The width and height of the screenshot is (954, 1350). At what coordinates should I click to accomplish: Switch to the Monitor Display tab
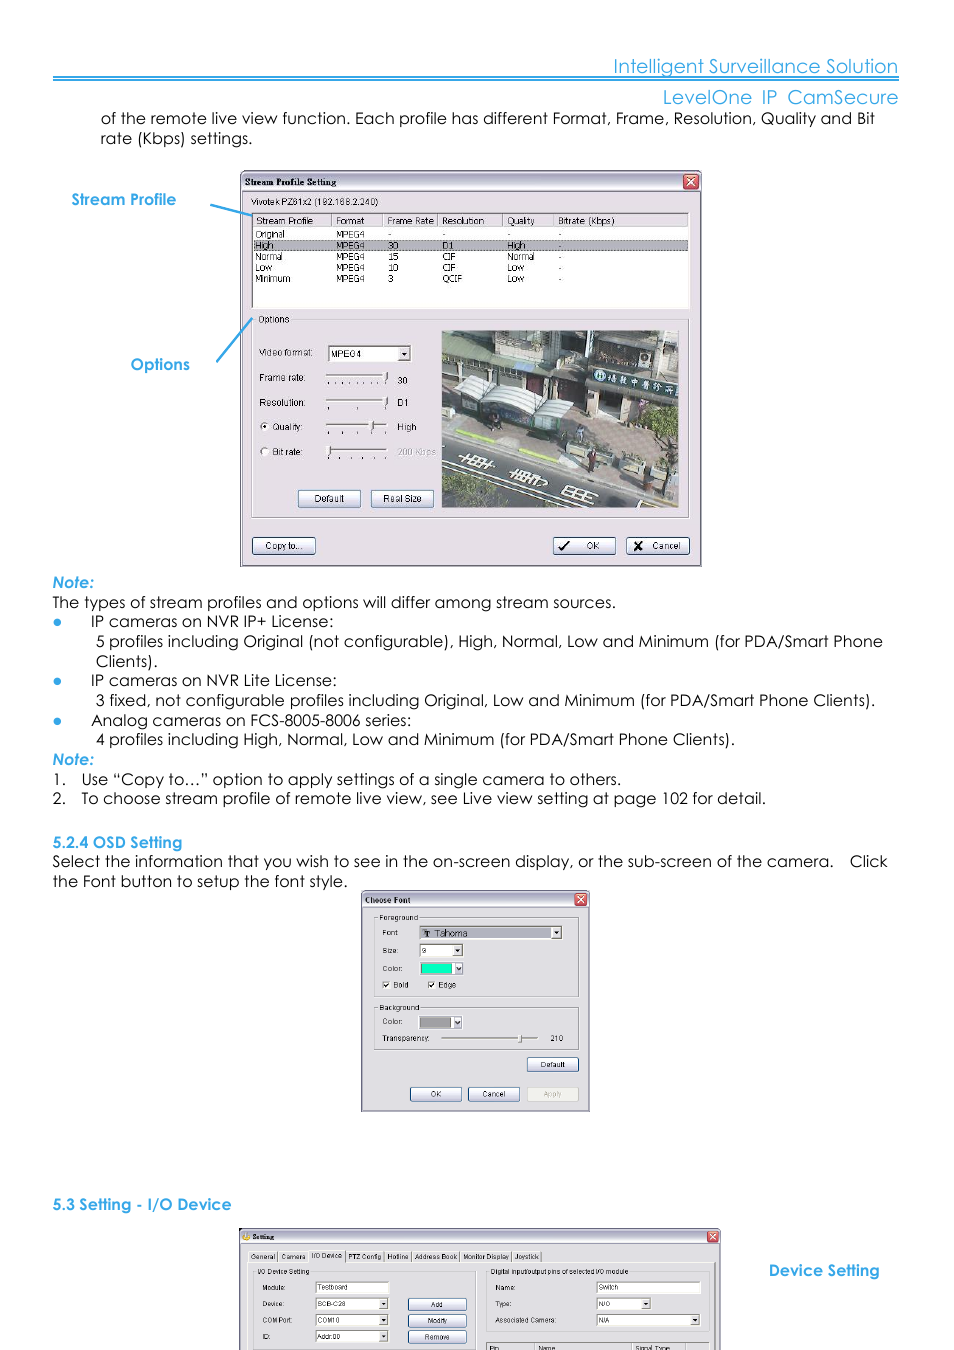486,1257
